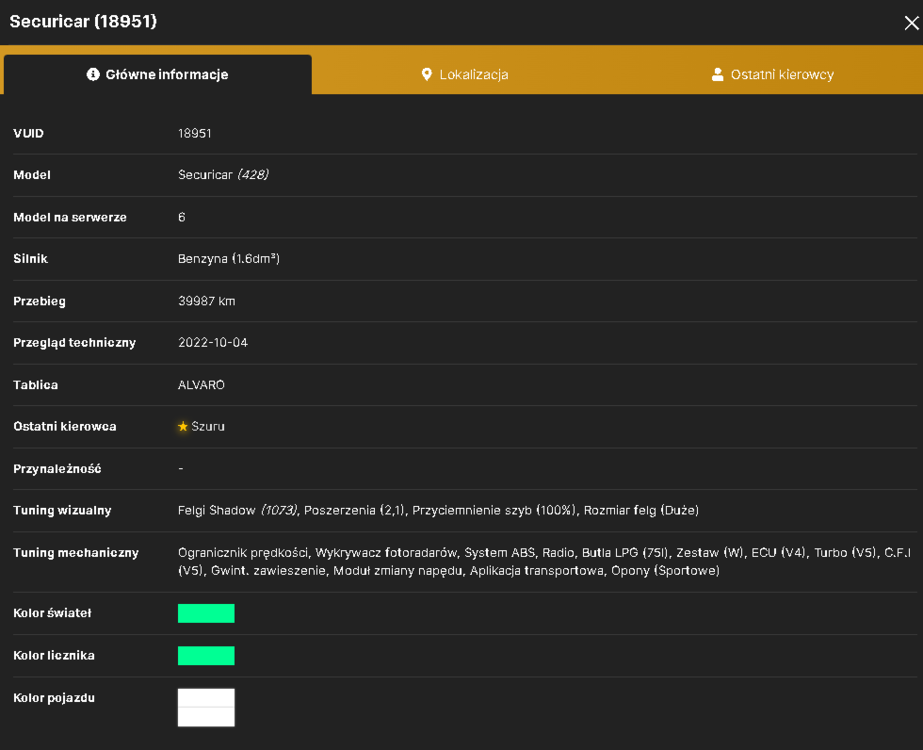
Task: Click the Przynależność dash value
Action: (181, 469)
